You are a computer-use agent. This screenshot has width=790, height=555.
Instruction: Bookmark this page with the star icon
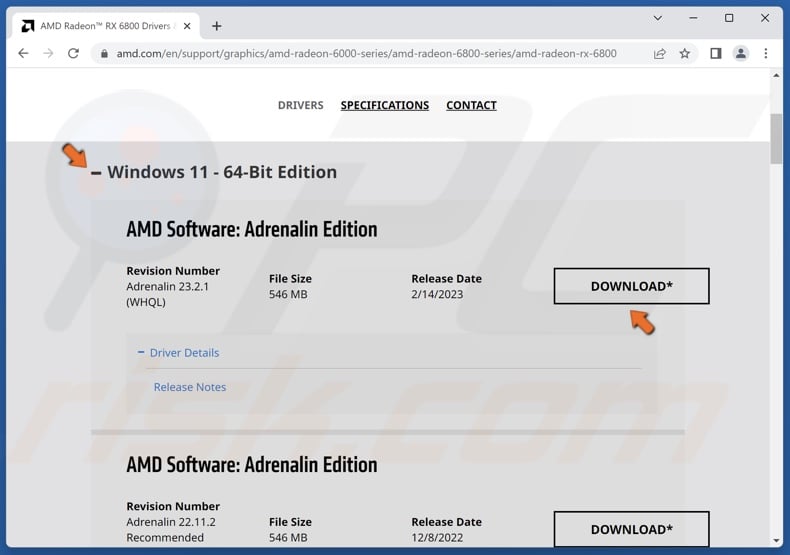coord(685,53)
